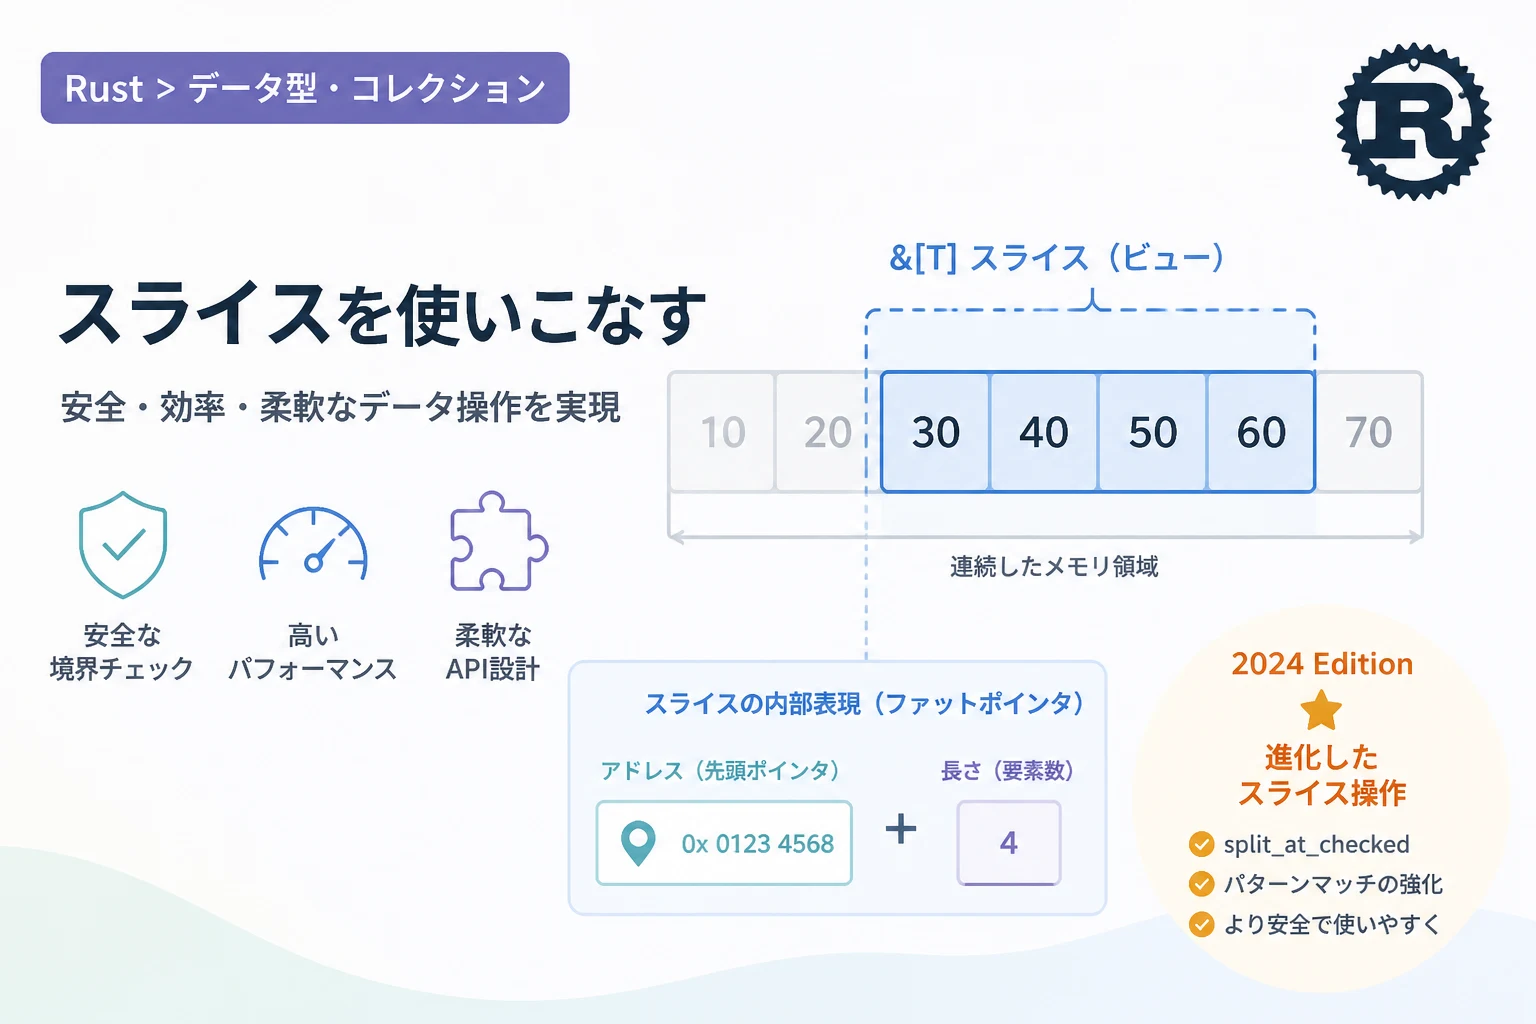The width and height of the screenshot is (1536, 1024).
Task: Click the greyed-out cell 10
Action: [x=722, y=432]
